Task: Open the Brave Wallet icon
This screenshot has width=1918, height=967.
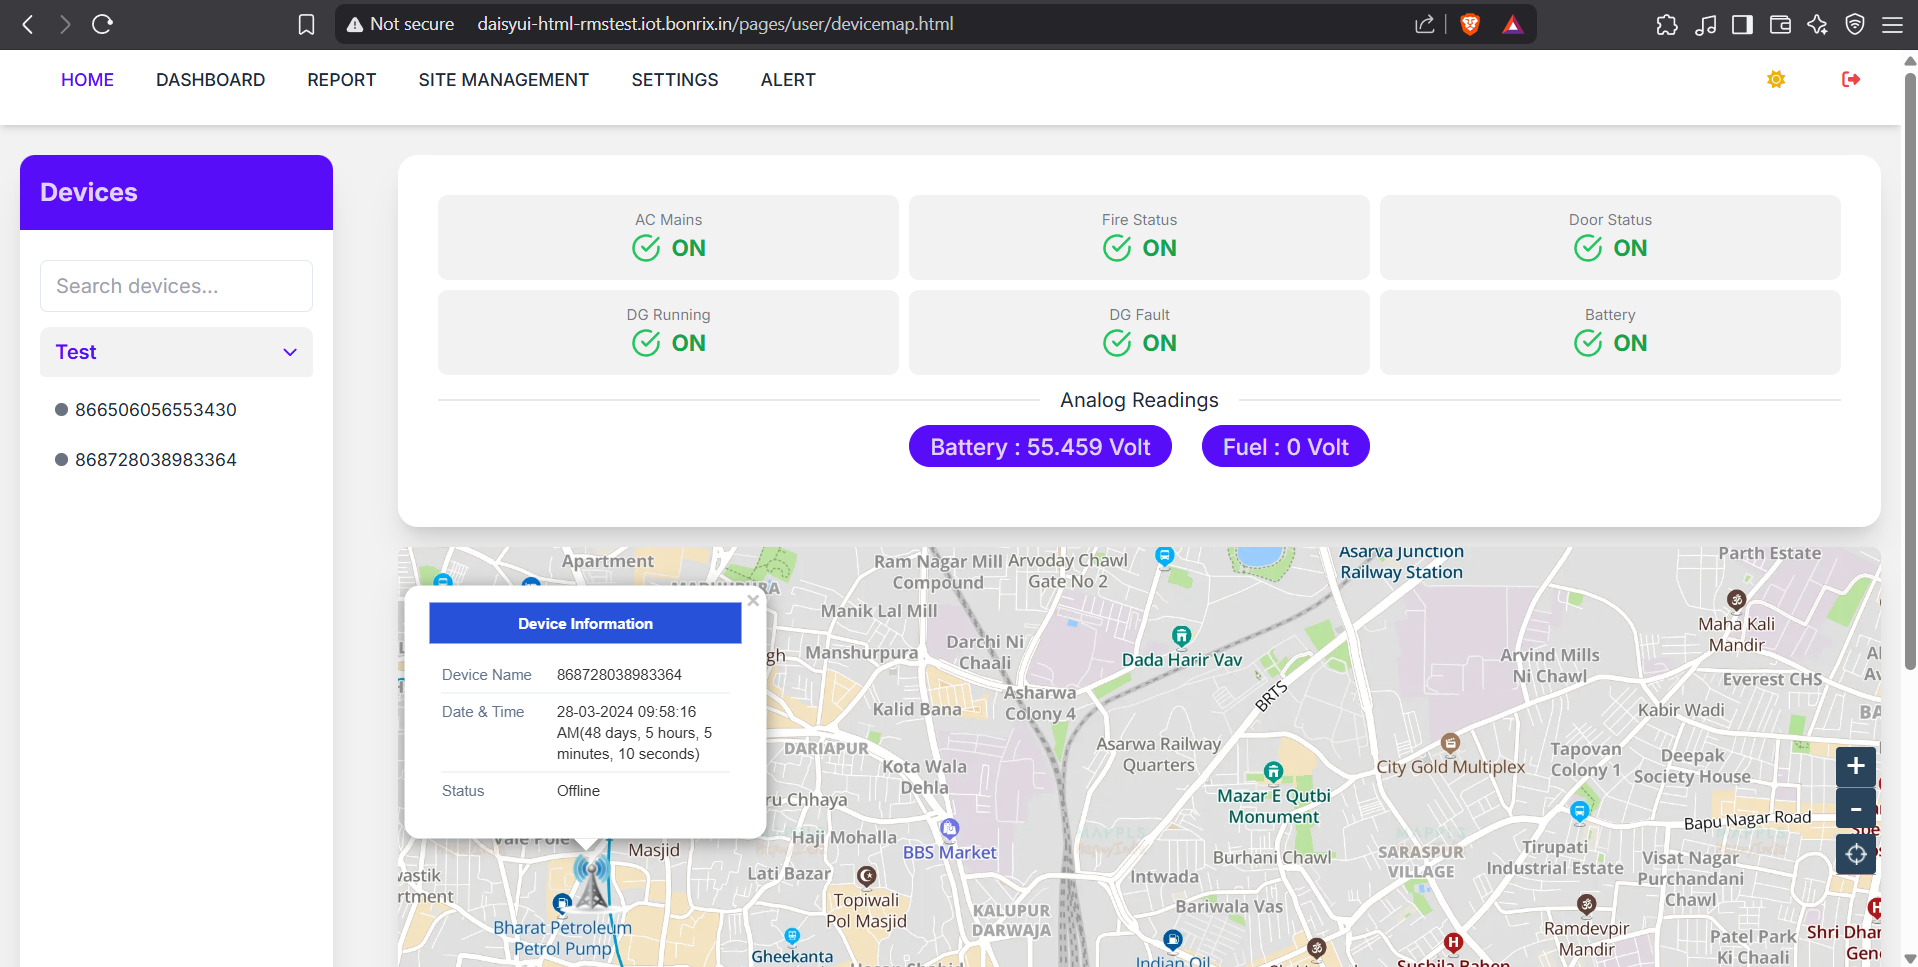Action: [x=1780, y=24]
